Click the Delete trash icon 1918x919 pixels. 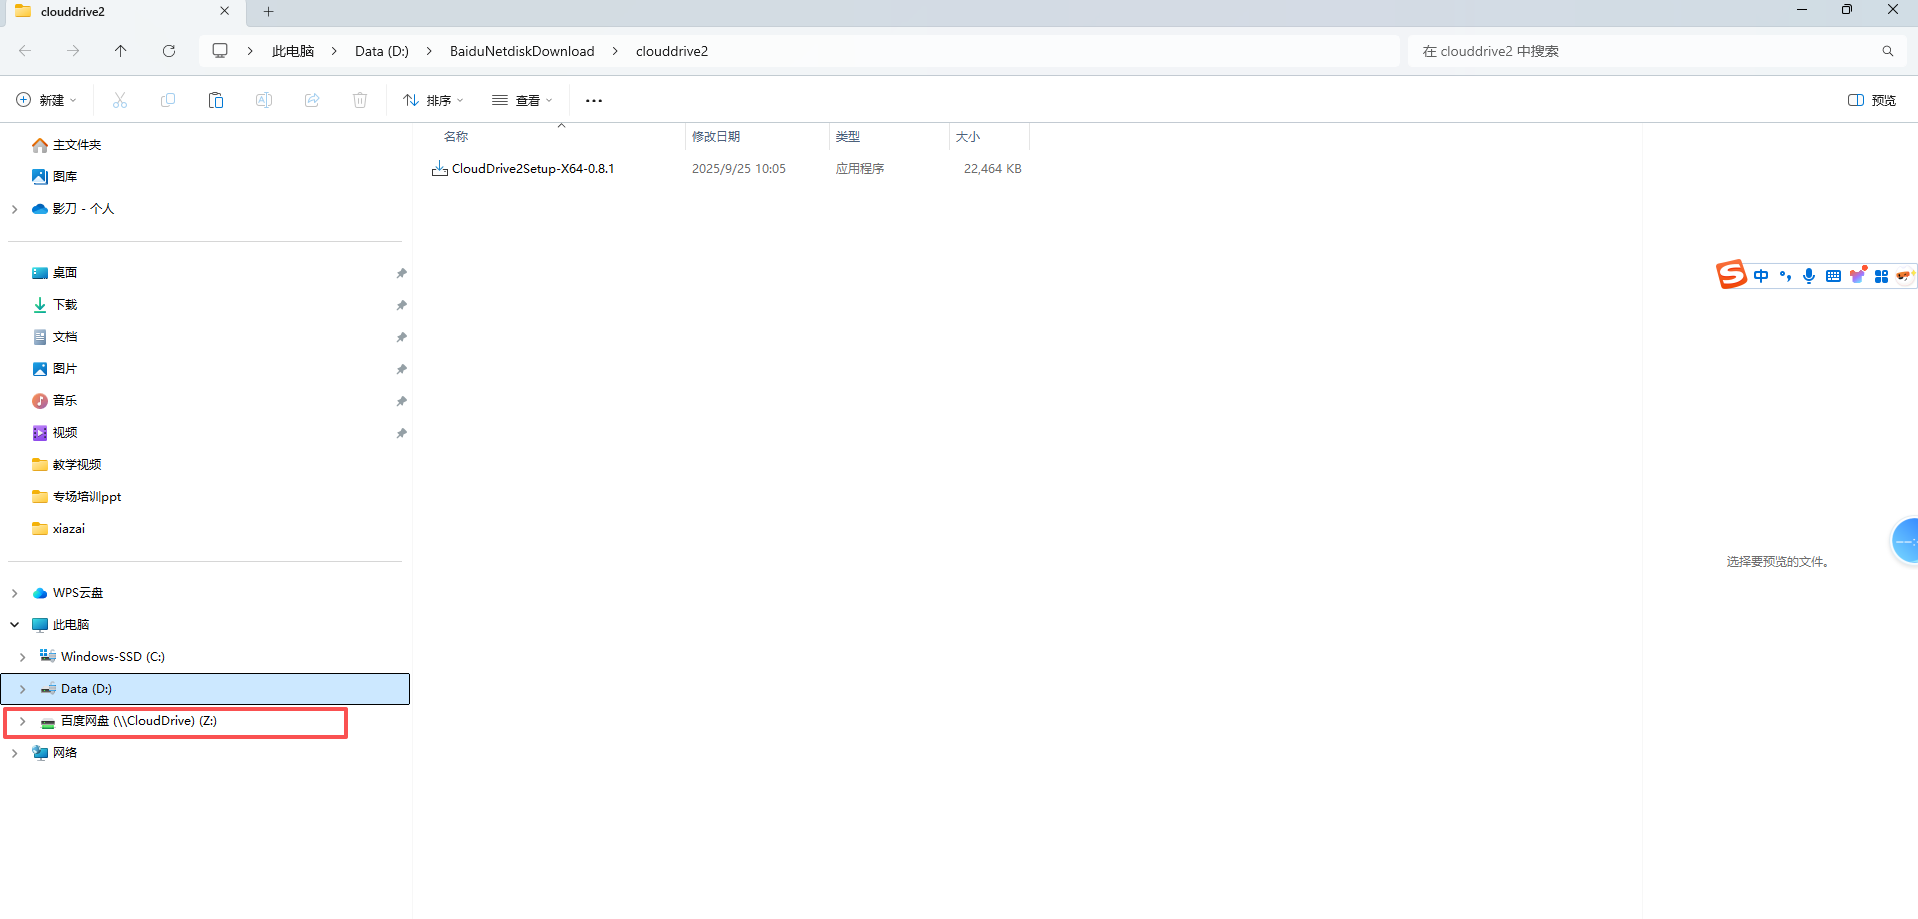[x=360, y=100]
